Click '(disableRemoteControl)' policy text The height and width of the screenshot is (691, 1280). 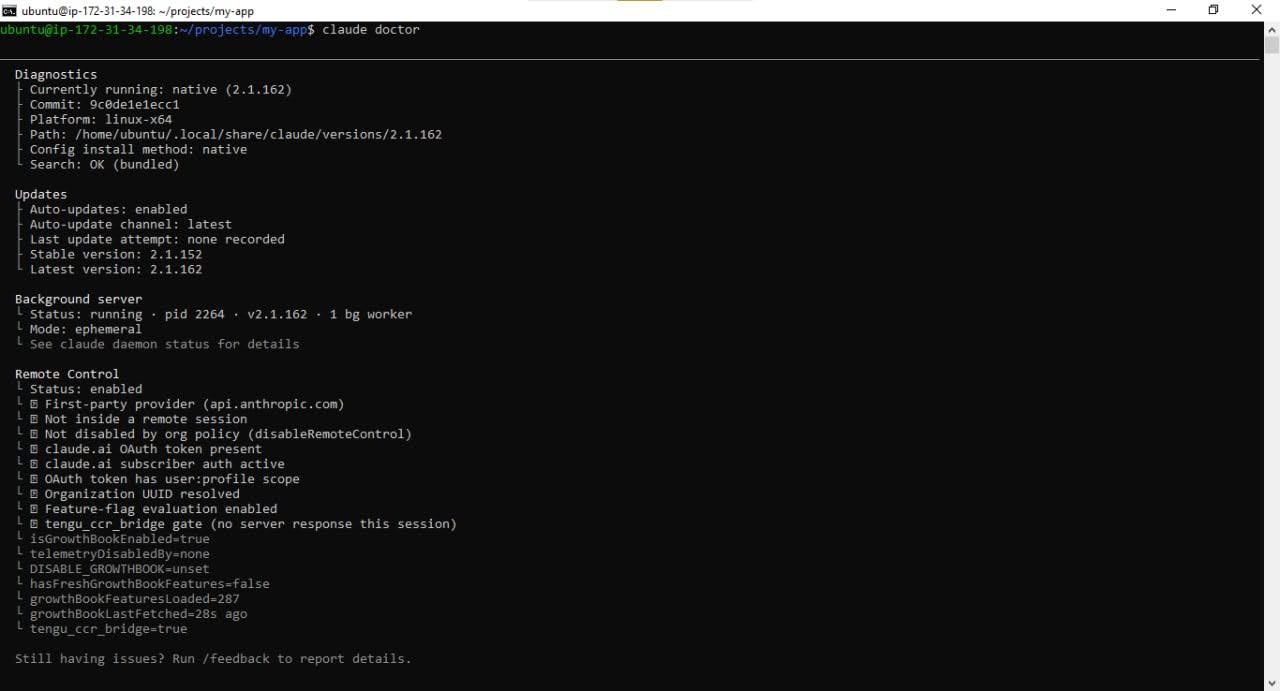coord(329,435)
